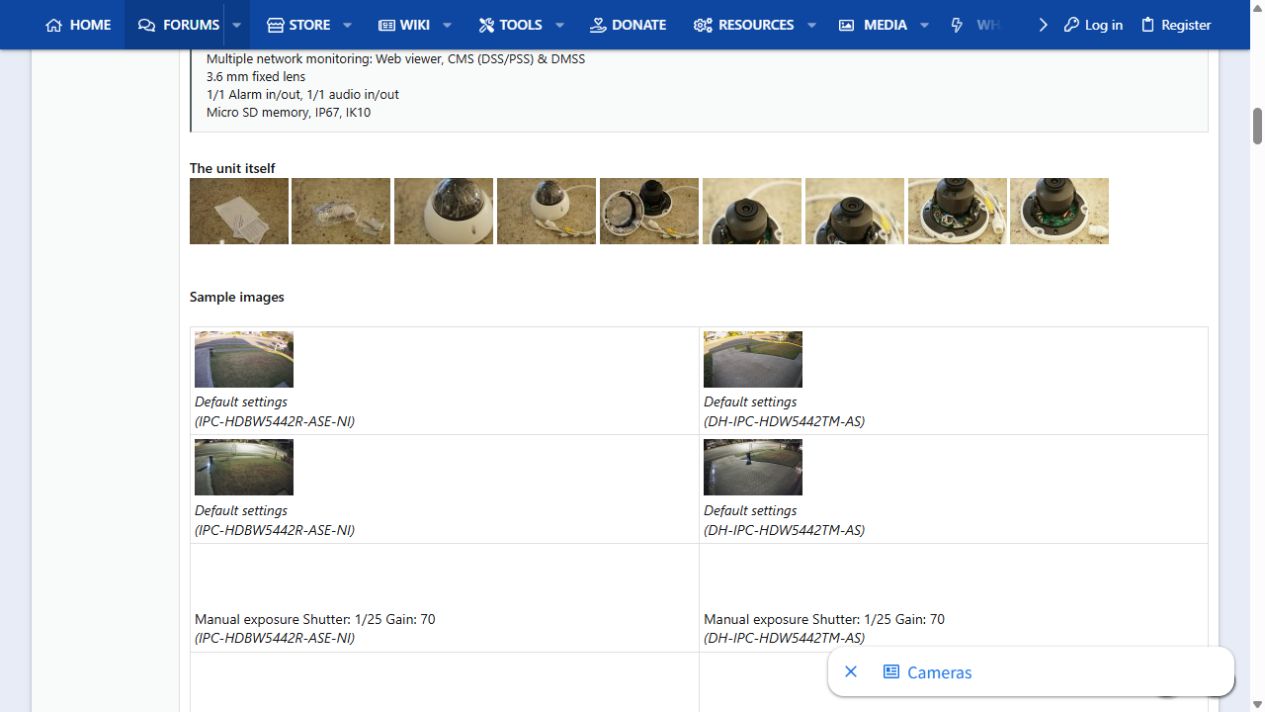The width and height of the screenshot is (1265, 712).
Task: Open second unit thumbnail showing screw bag
Action: tap(341, 211)
